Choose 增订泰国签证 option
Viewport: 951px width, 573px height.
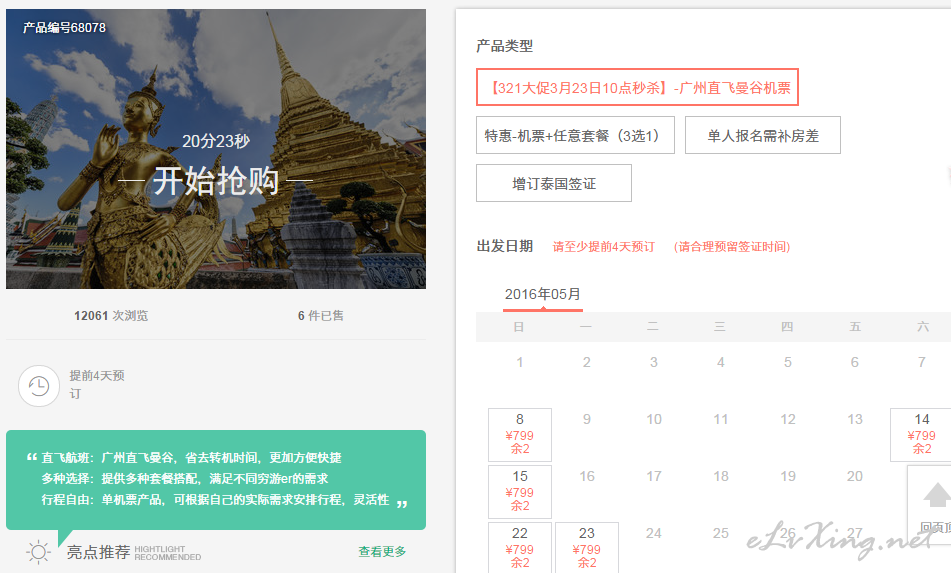click(554, 183)
